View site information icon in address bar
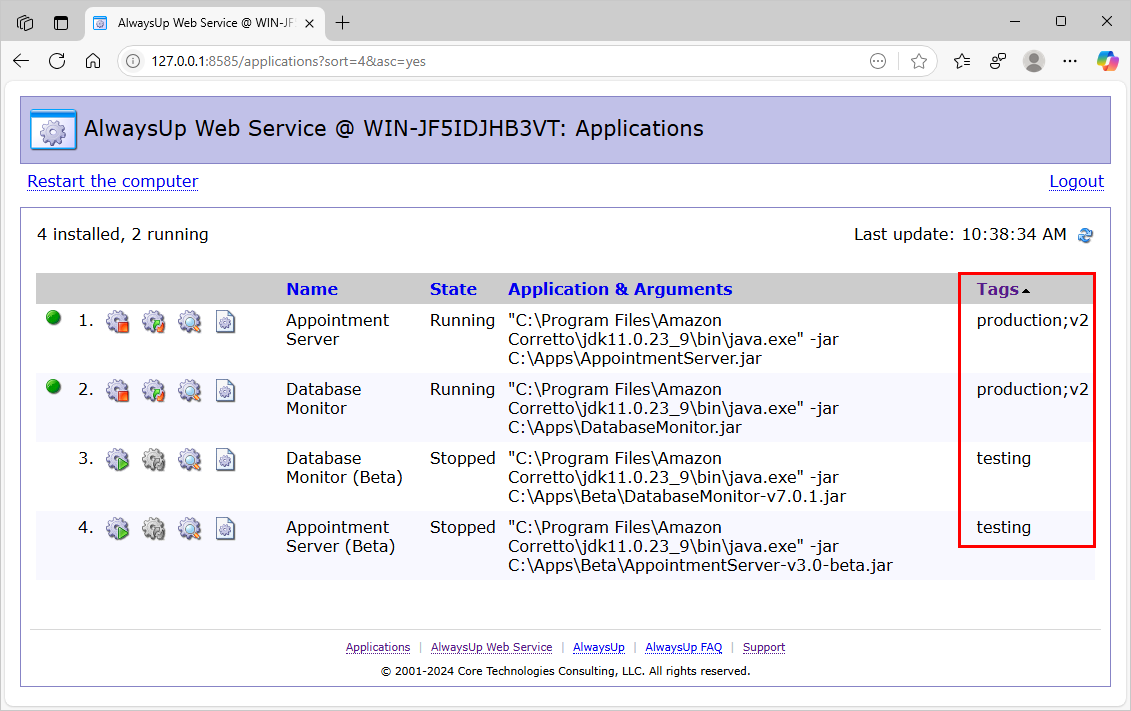Screen dimensions: 1131x711 coord(133,61)
